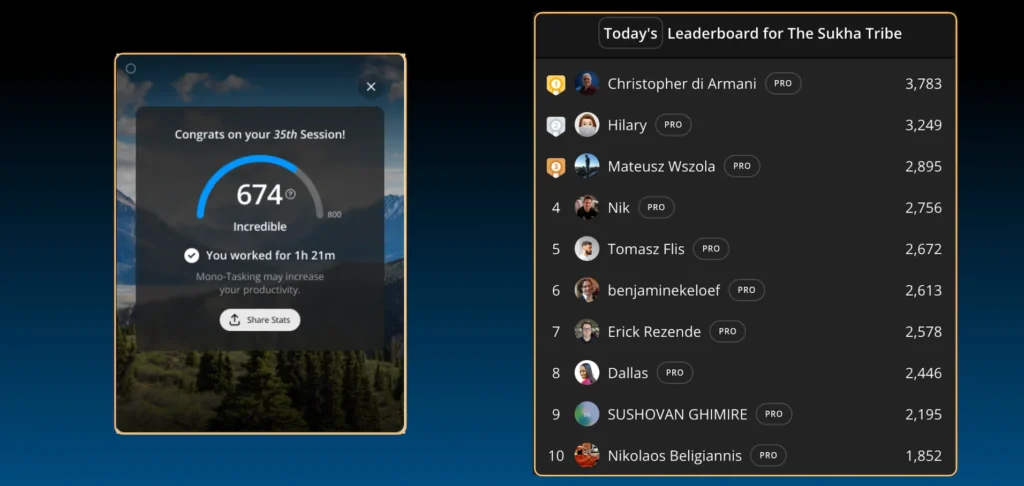Click the gold first-place medal icon
The image size is (1024, 486).
coord(556,84)
